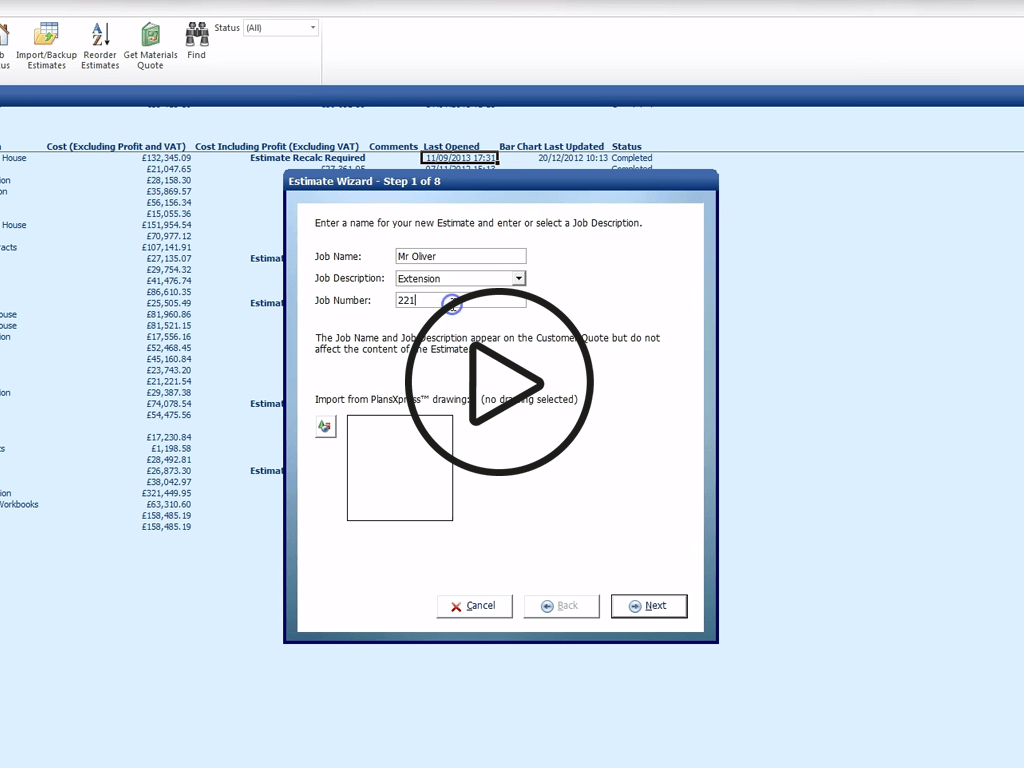The height and width of the screenshot is (768, 1024).
Task: Select the £132,345.09 cost cell
Action: (x=167, y=158)
